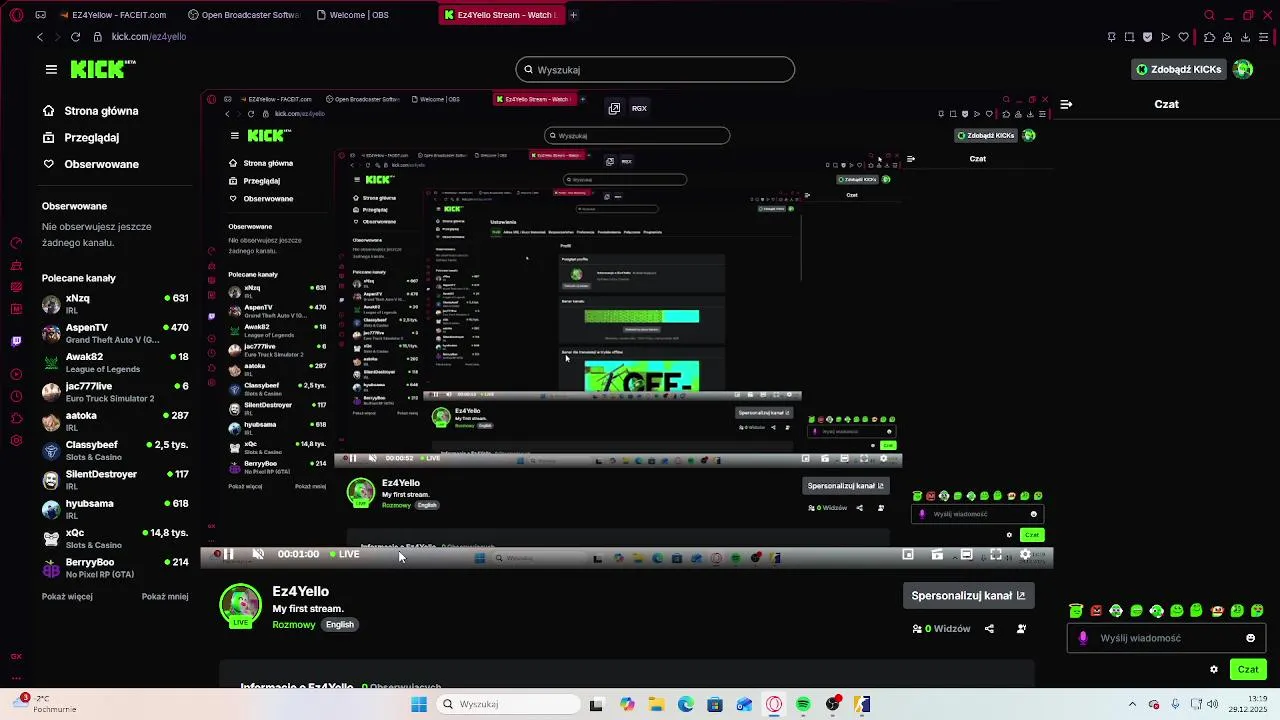Click the Kick logo
Viewport: 1280px width, 720px height.
103,69
